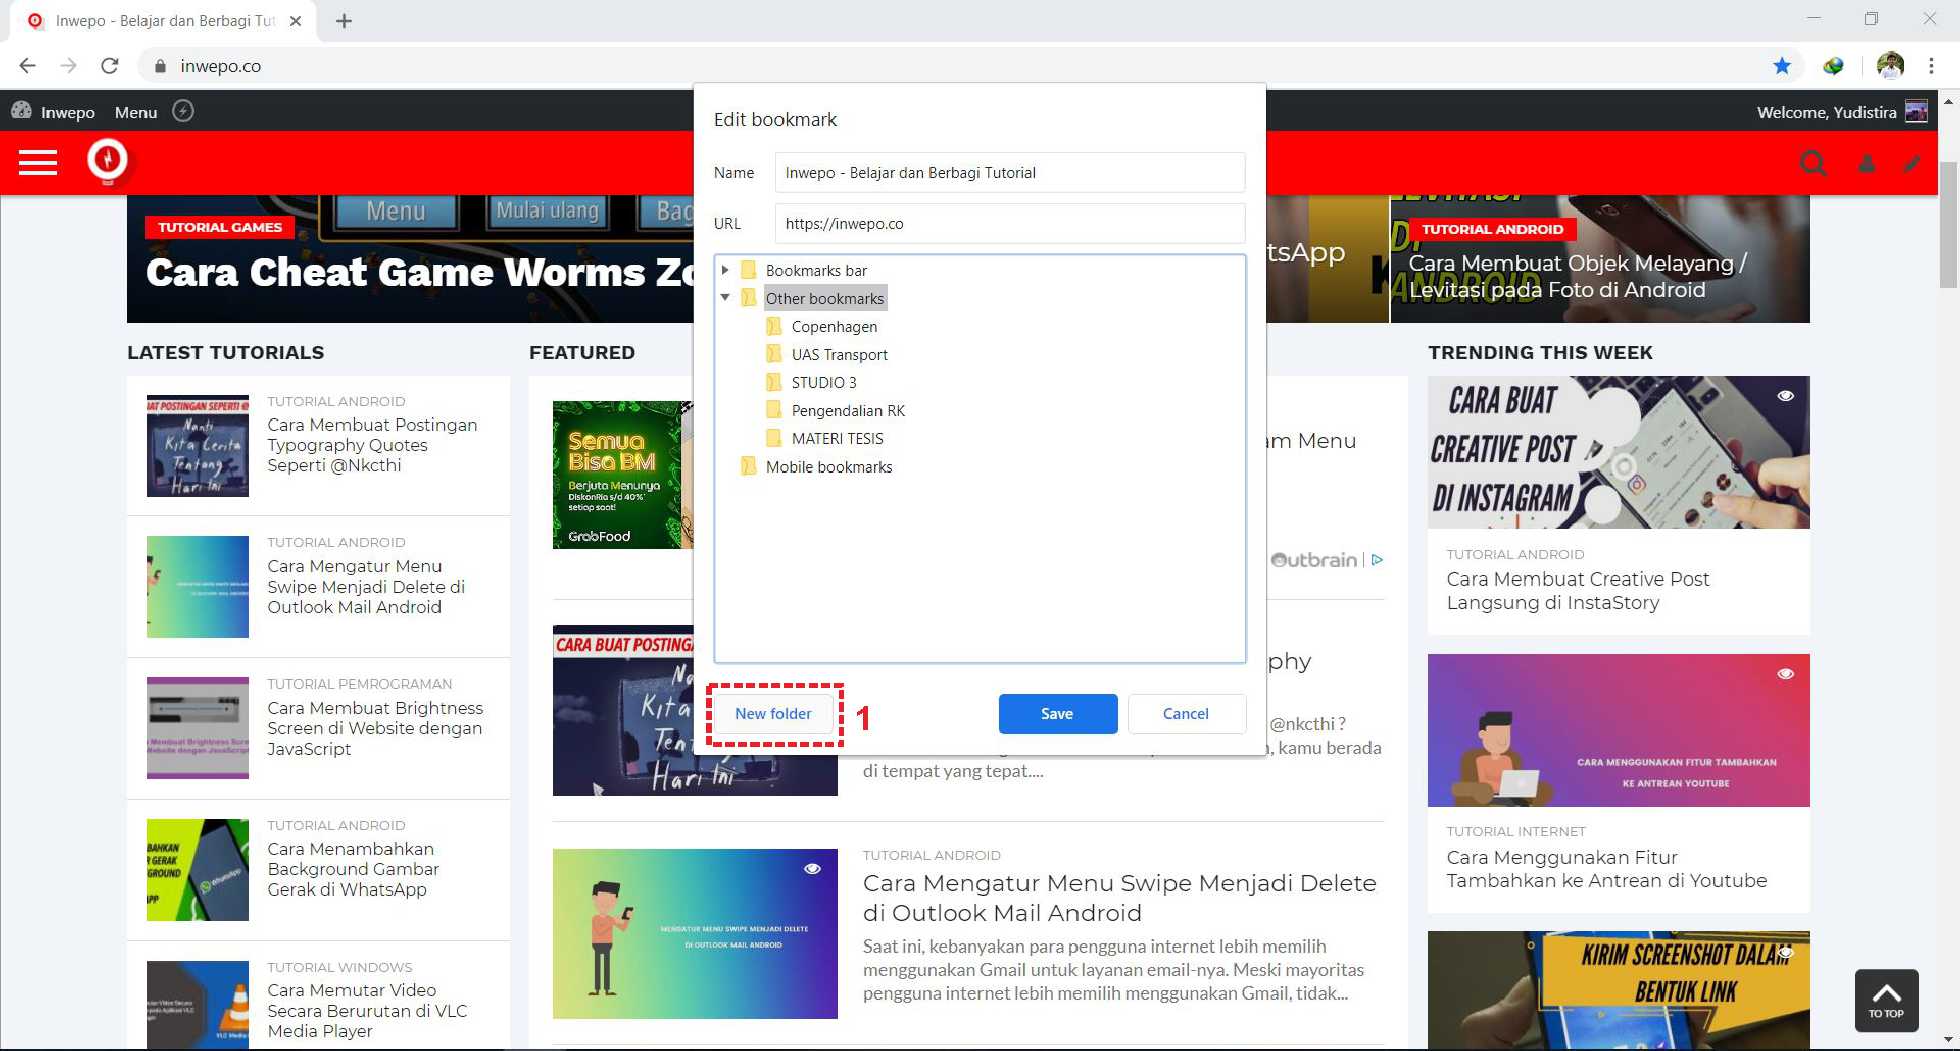Open Cara Menggunakan Fitur Tambahkan ke Antrean link
The height and width of the screenshot is (1051, 1960).
coord(1606,869)
